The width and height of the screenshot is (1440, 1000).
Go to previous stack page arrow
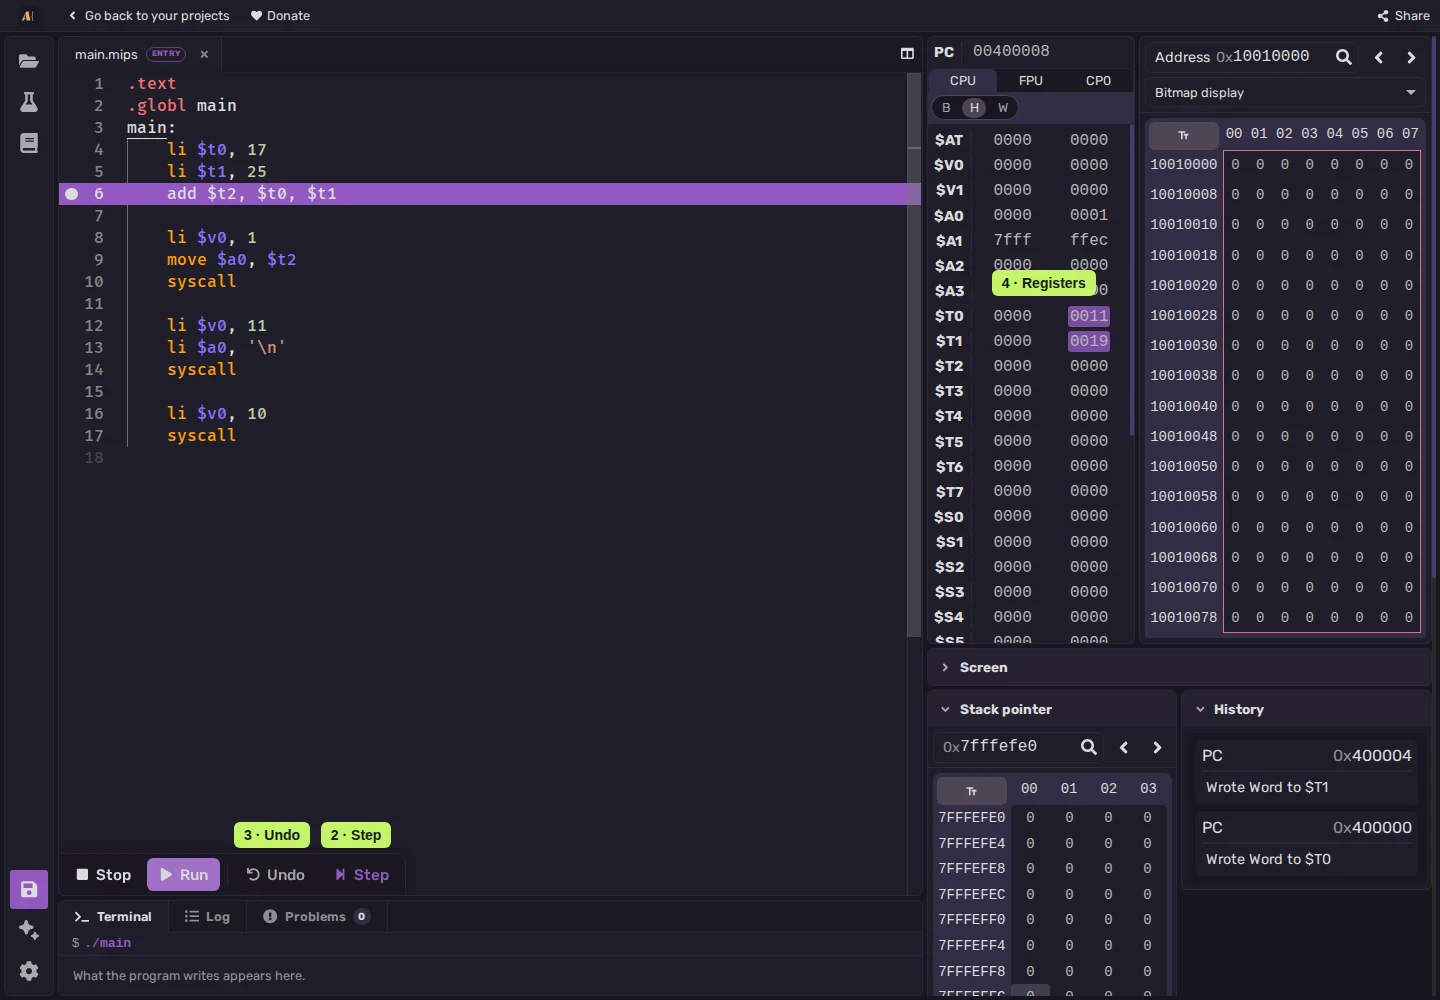pos(1124,747)
